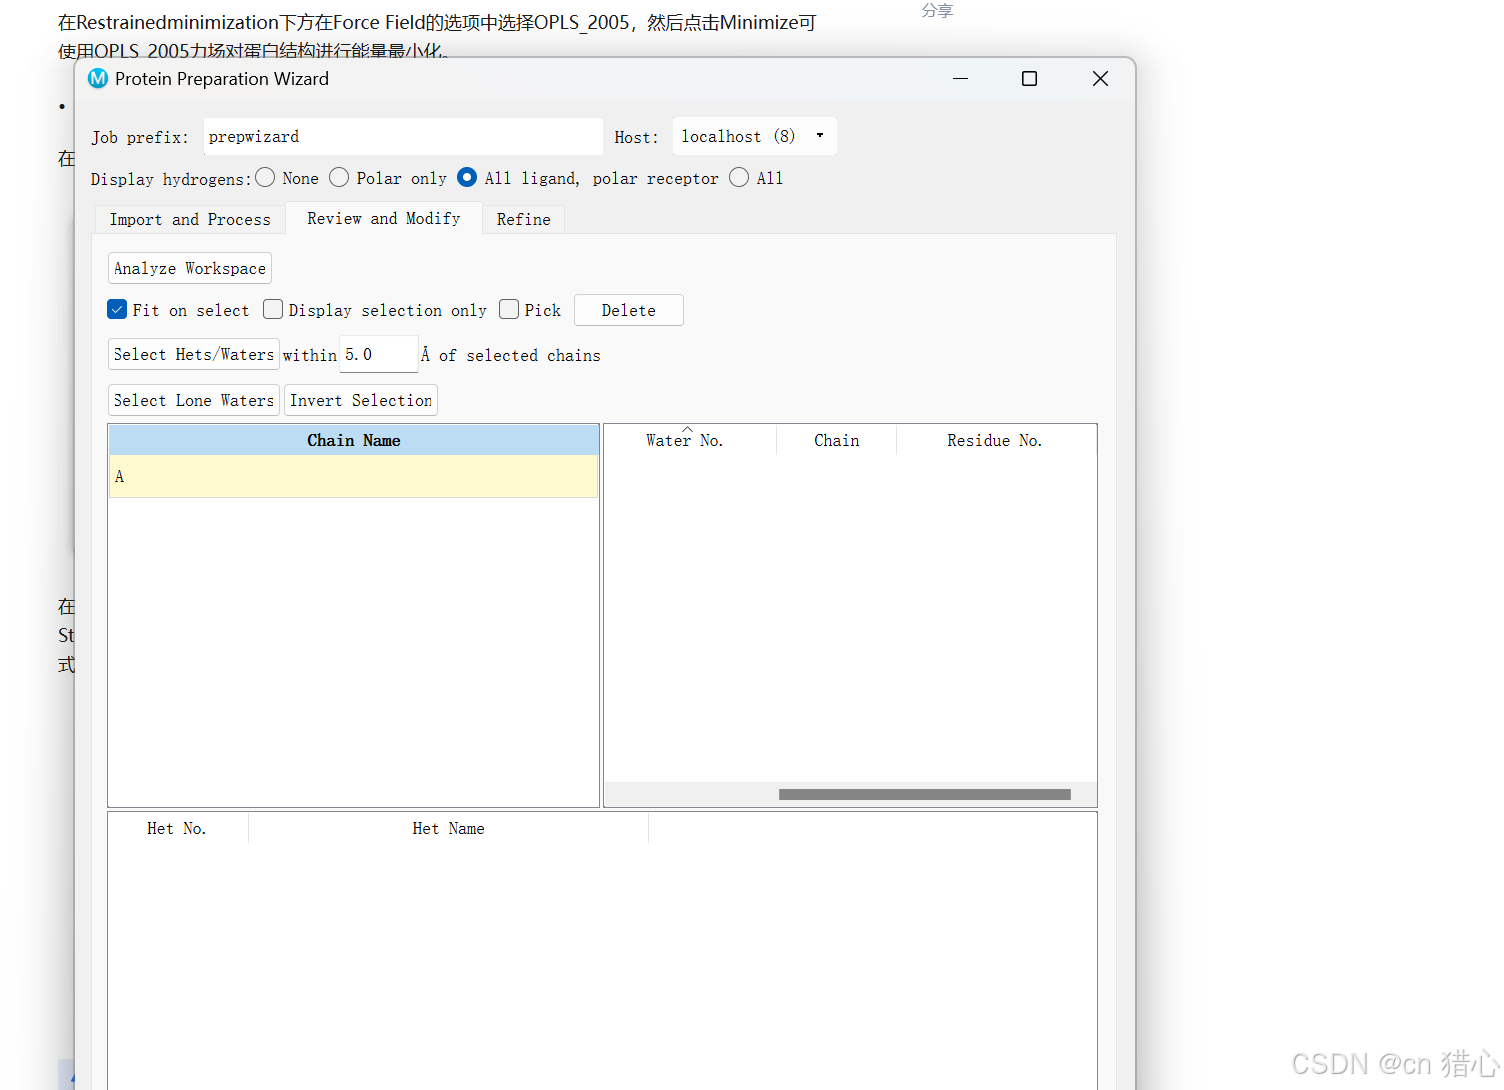
Task: Click Select Hets/Waters button
Action: click(x=193, y=354)
